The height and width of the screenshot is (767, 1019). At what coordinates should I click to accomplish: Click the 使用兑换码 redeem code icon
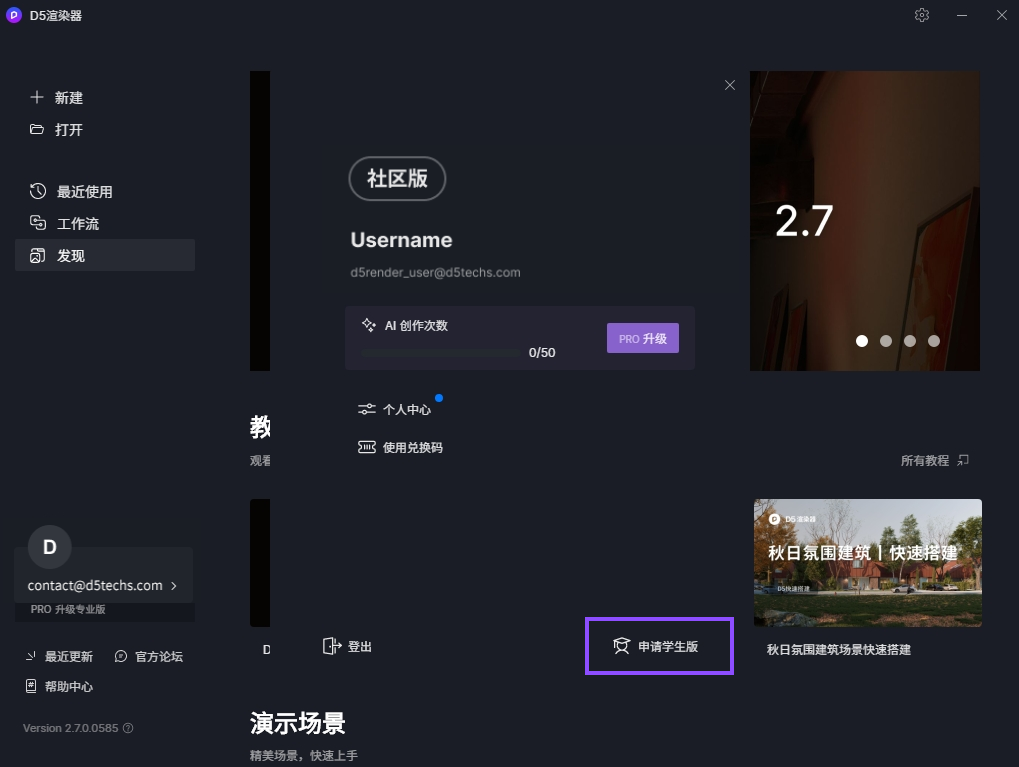(x=368, y=447)
